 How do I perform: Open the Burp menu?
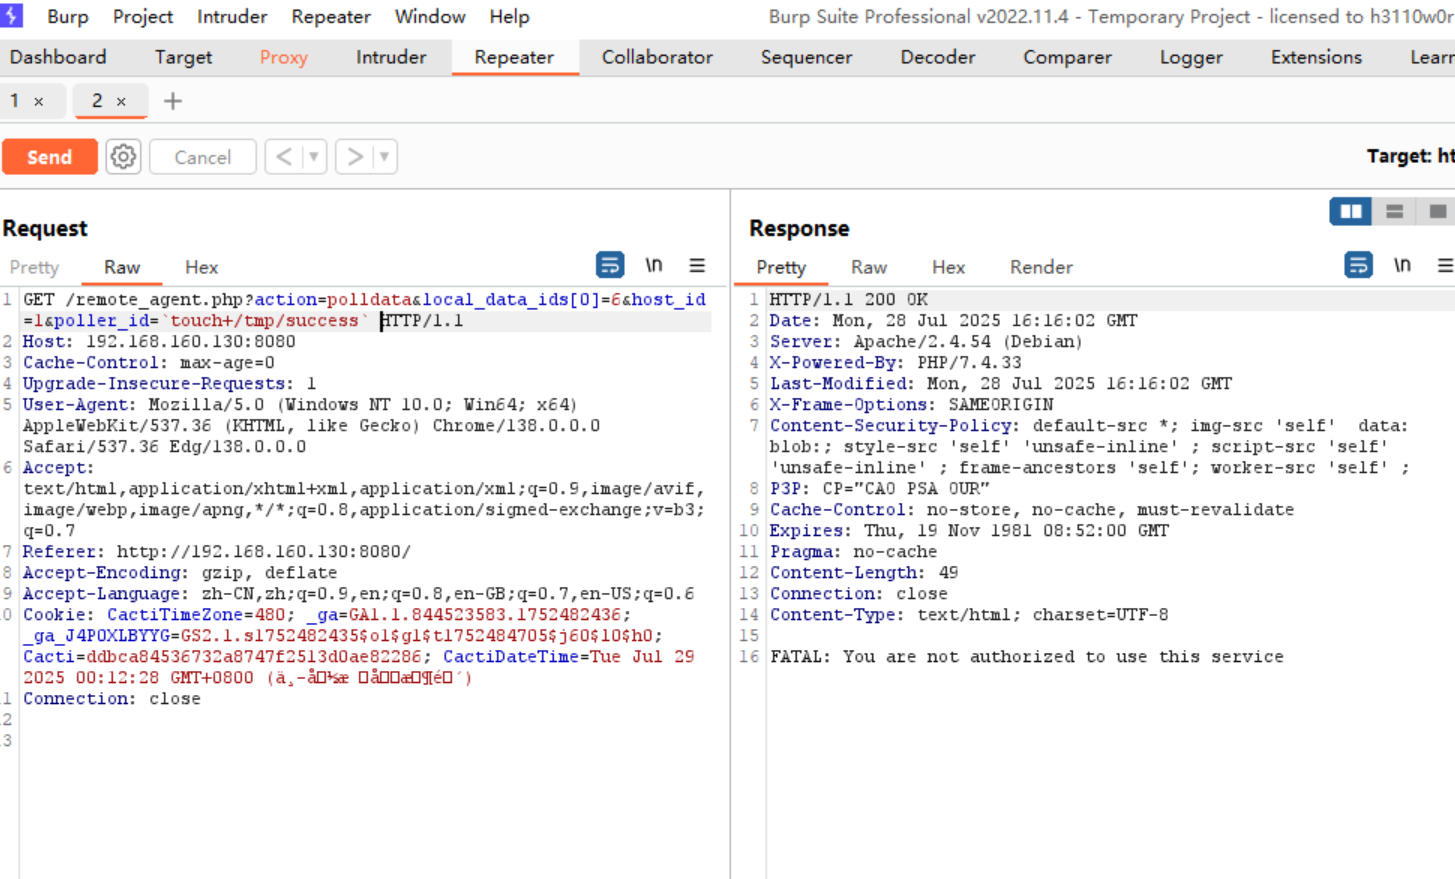pyautogui.click(x=68, y=17)
